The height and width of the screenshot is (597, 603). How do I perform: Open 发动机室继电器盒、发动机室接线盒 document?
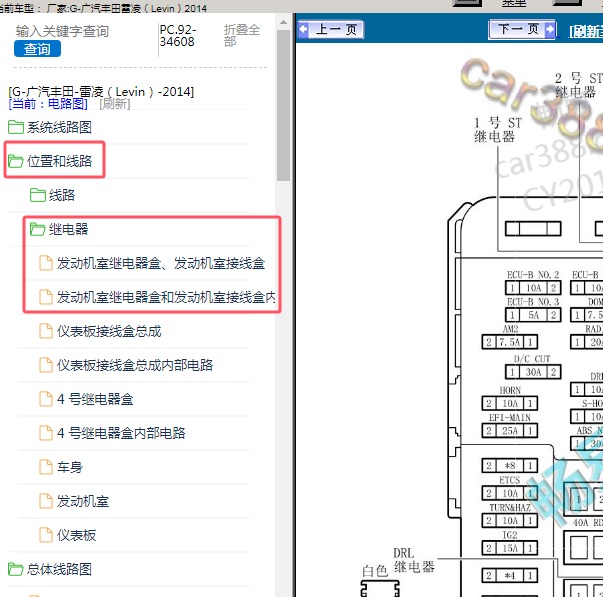pos(161,263)
